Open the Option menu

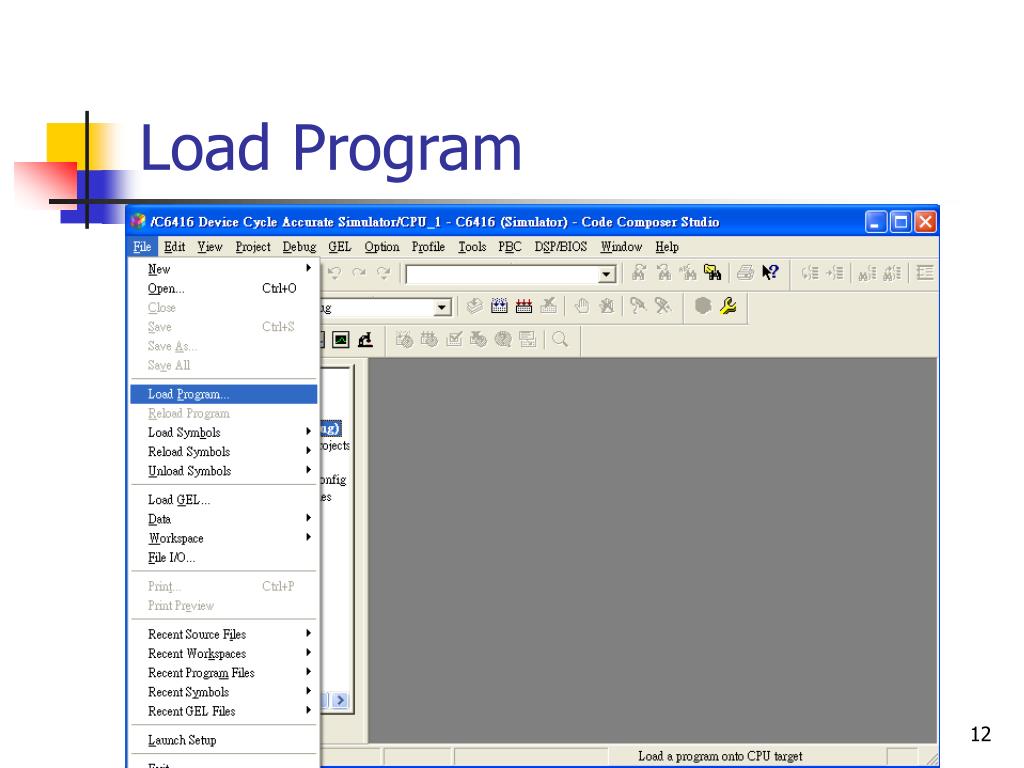tap(382, 247)
